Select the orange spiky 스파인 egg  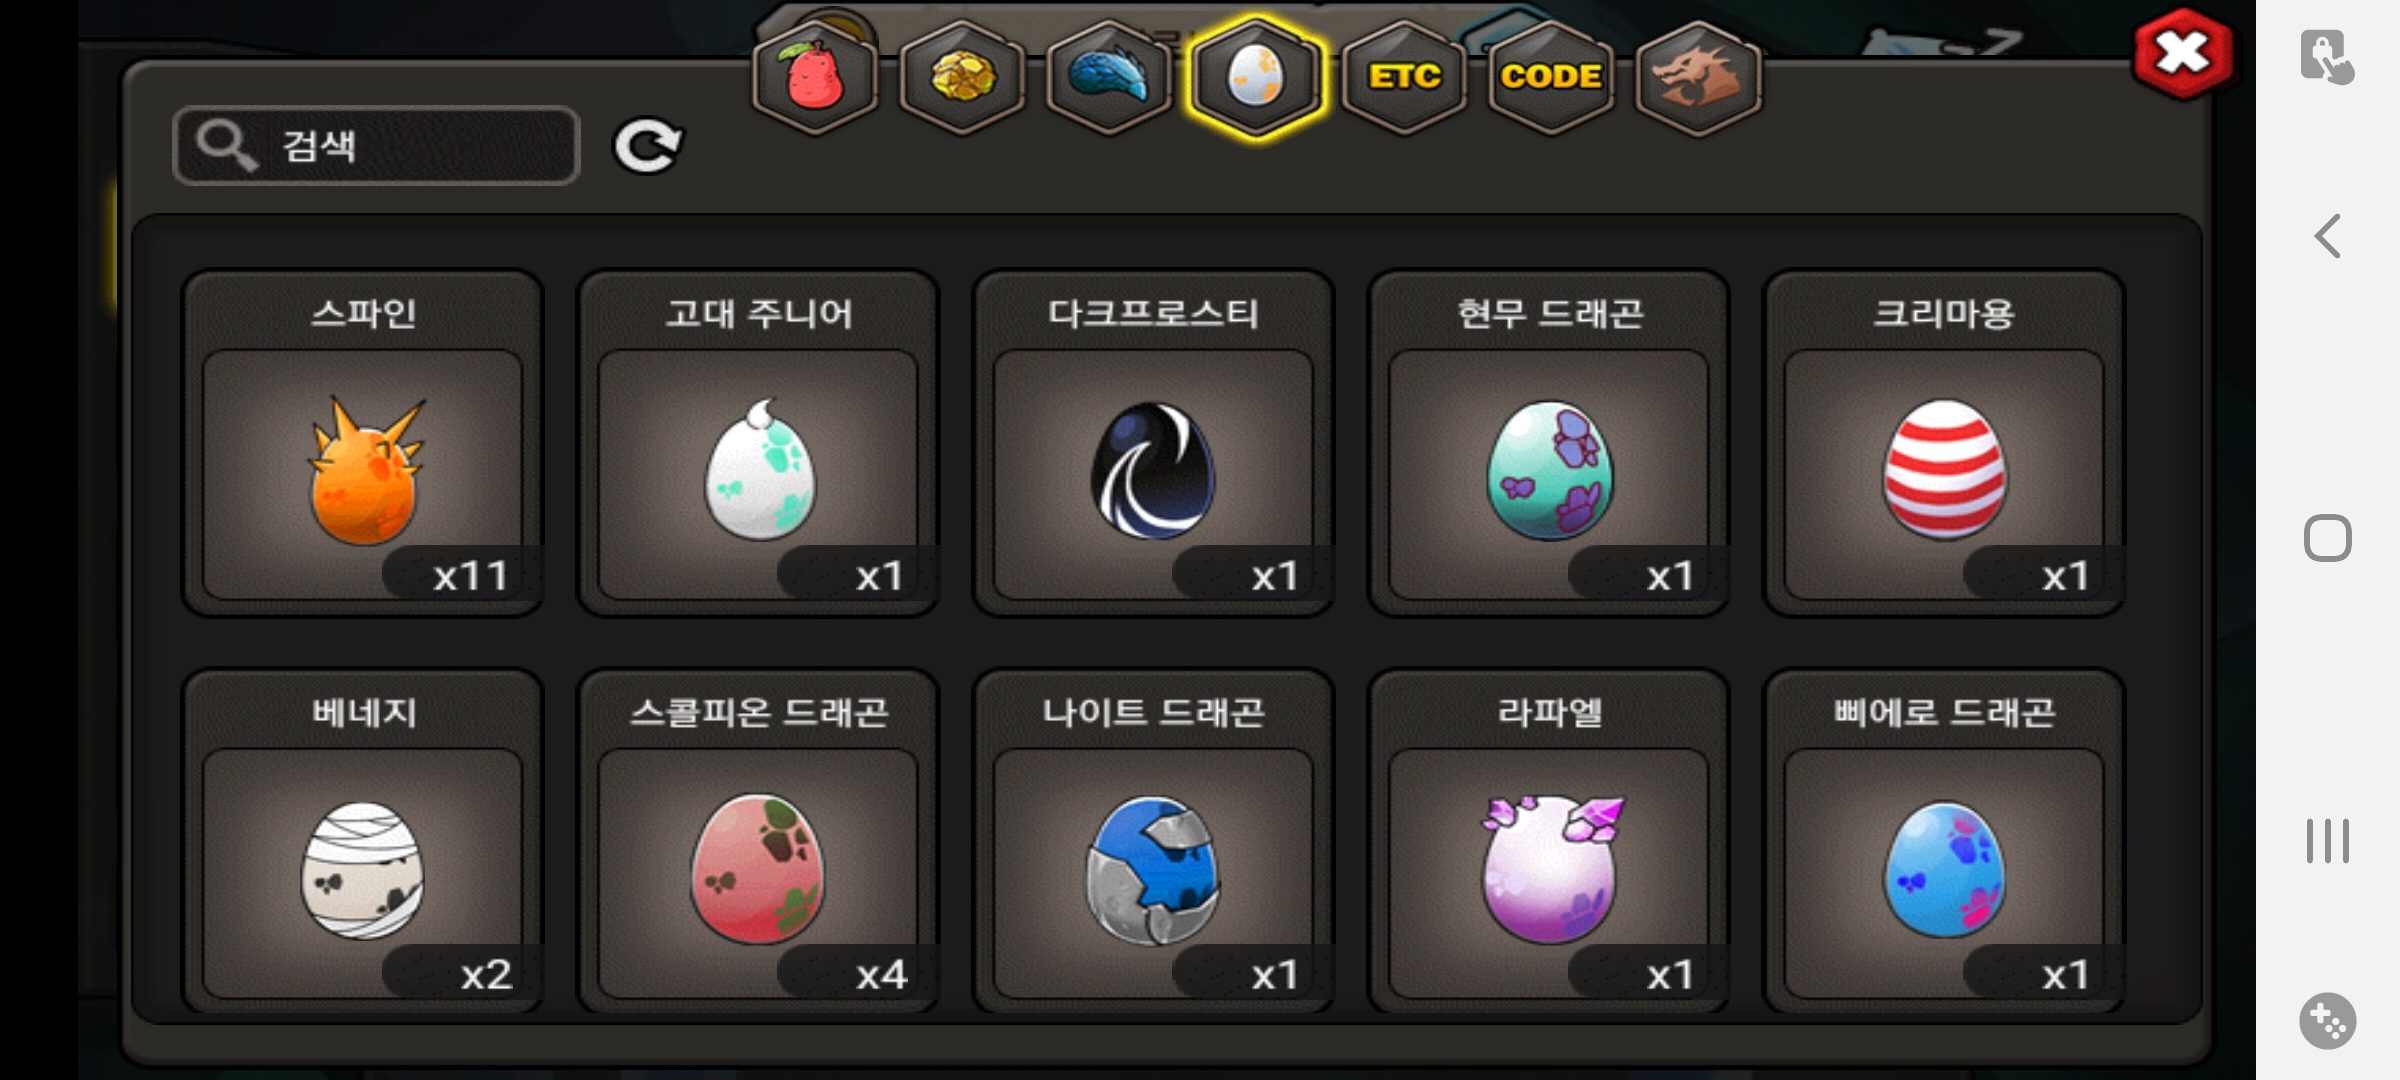click(x=362, y=443)
